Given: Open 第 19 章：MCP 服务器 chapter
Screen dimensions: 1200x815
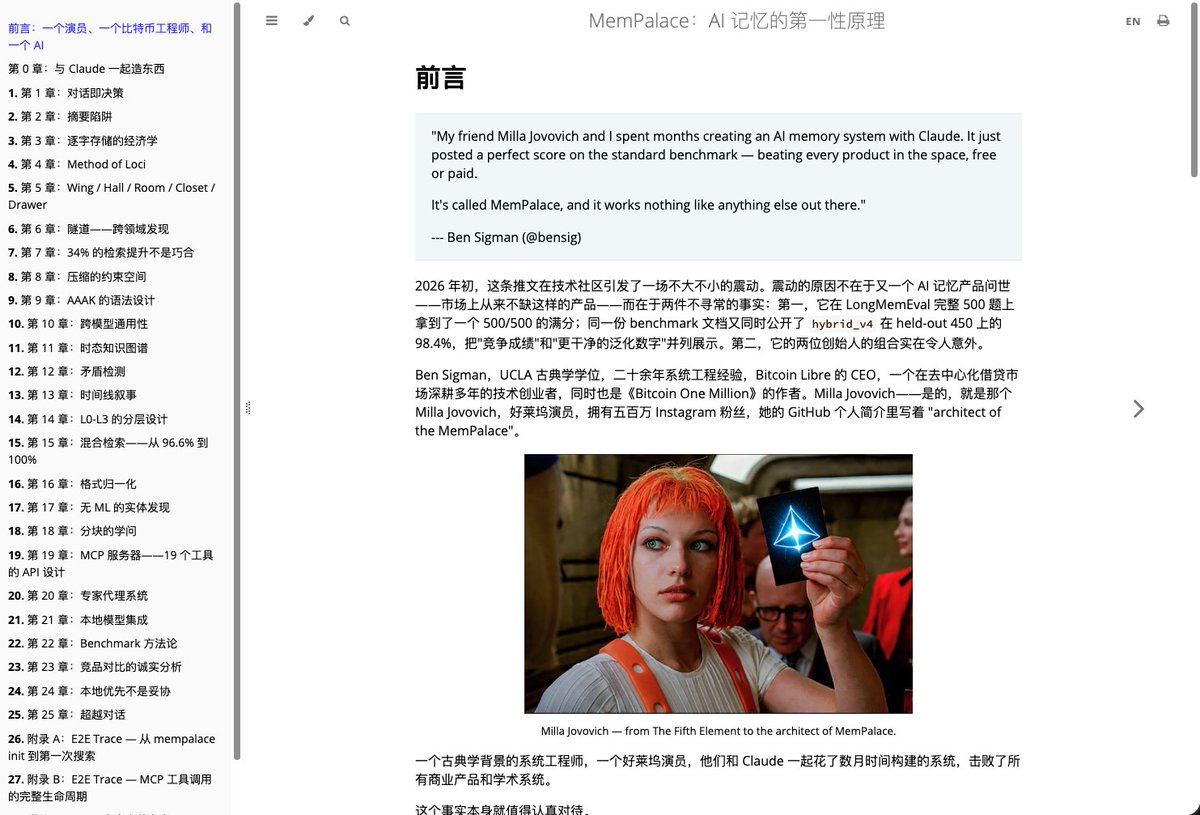Looking at the screenshot, I should point(110,563).
